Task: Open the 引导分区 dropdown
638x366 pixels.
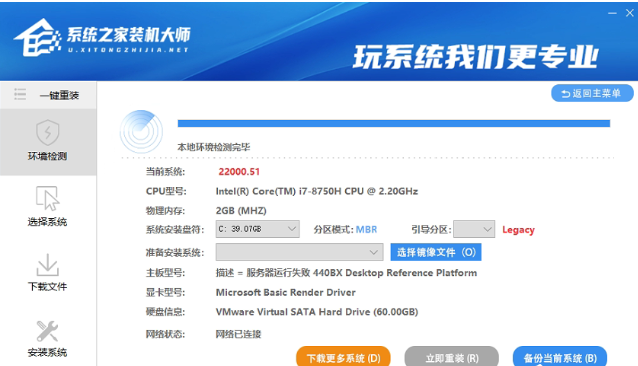Action: 474,229
